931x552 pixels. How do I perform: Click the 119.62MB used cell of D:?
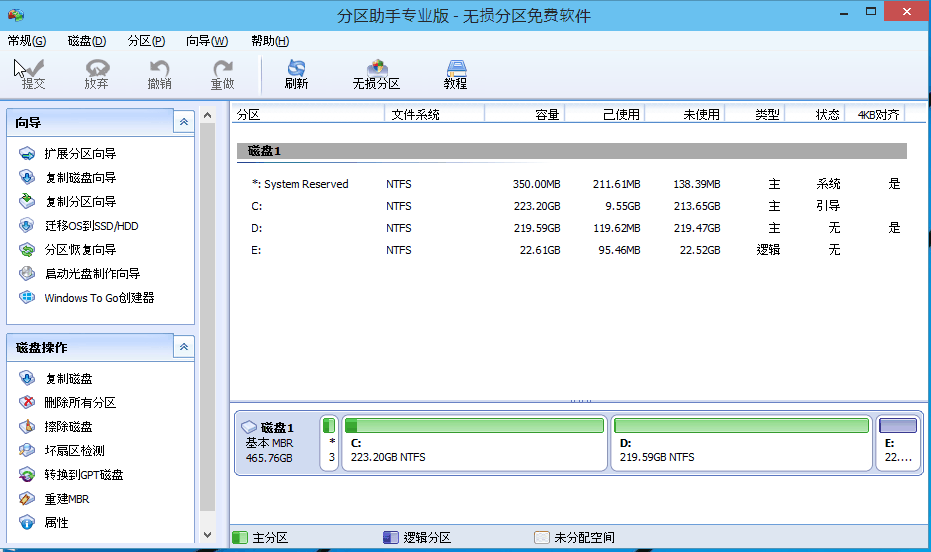[616, 228]
